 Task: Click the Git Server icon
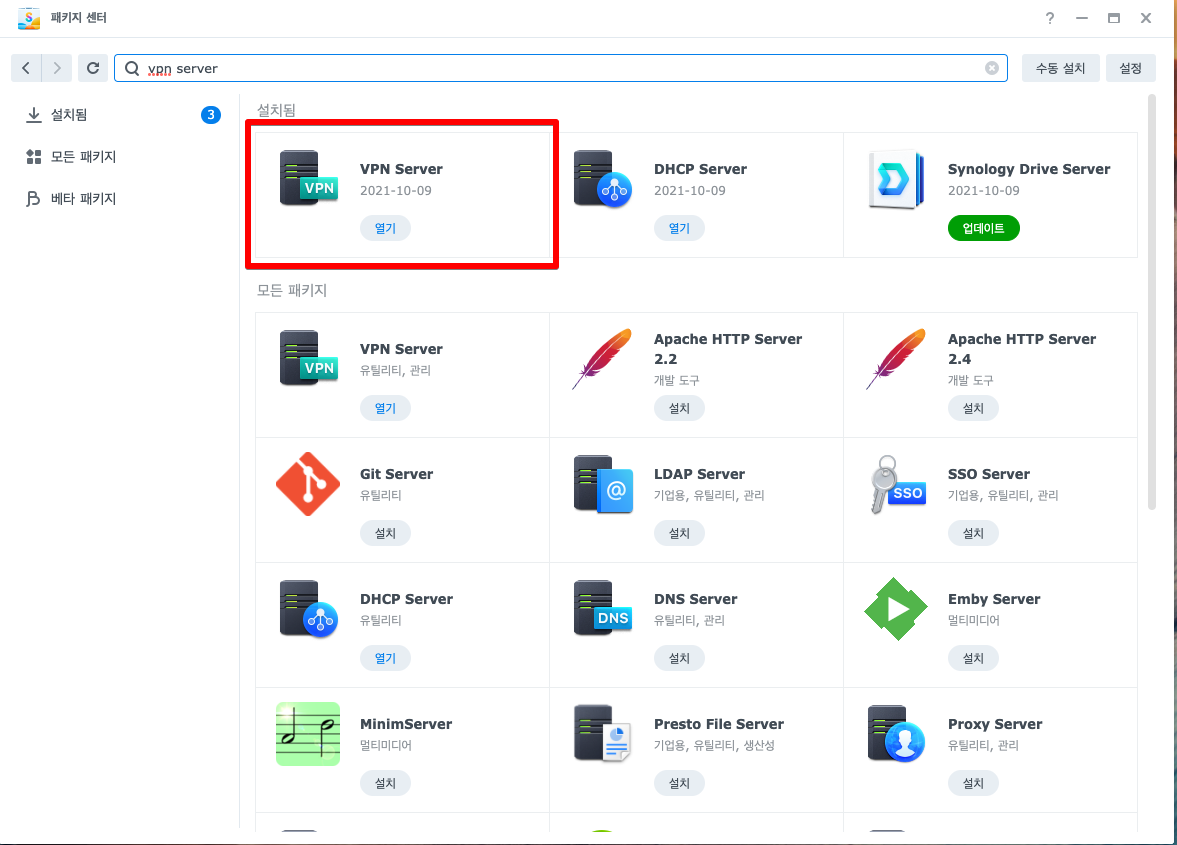click(x=308, y=484)
